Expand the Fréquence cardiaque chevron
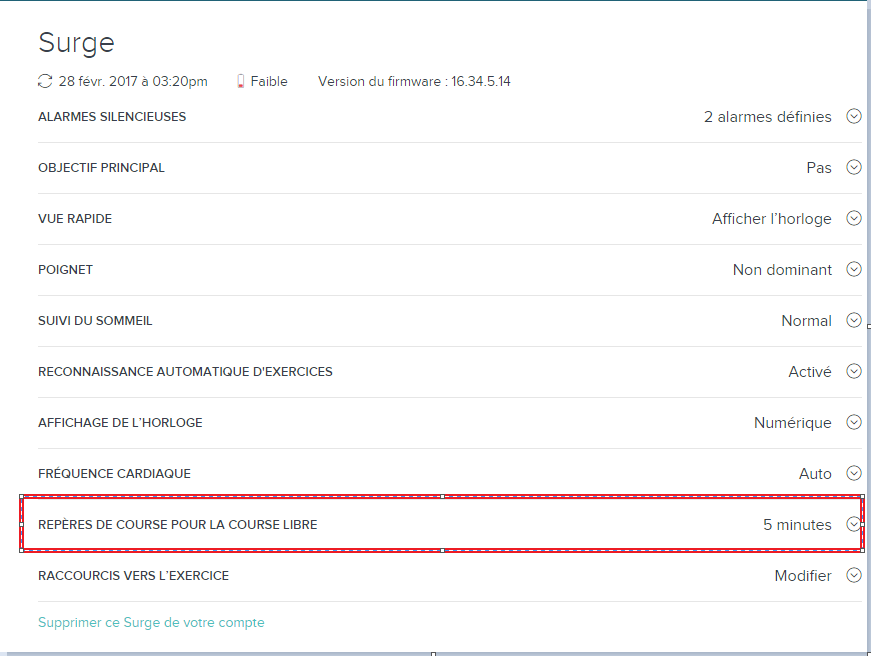 (x=854, y=473)
